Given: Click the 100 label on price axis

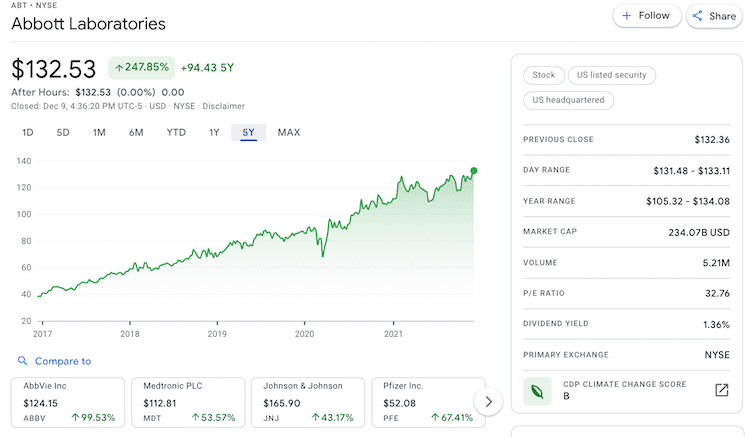Looking at the screenshot, I should [x=24, y=214].
